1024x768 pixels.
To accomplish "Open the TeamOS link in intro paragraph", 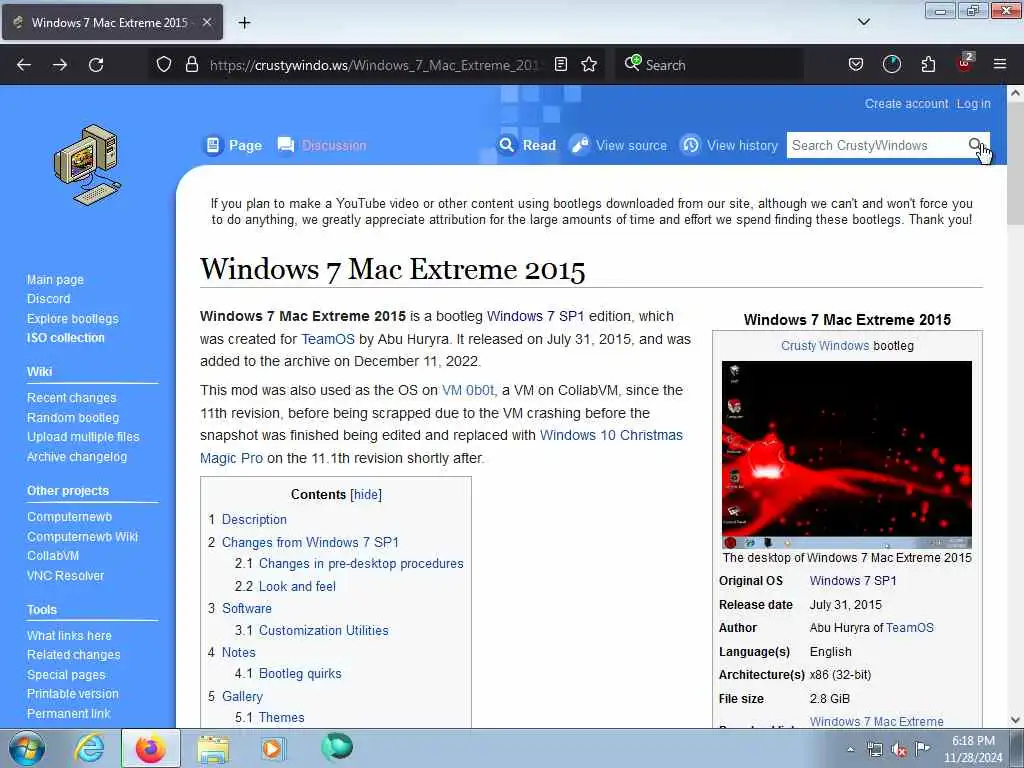I will point(328,339).
